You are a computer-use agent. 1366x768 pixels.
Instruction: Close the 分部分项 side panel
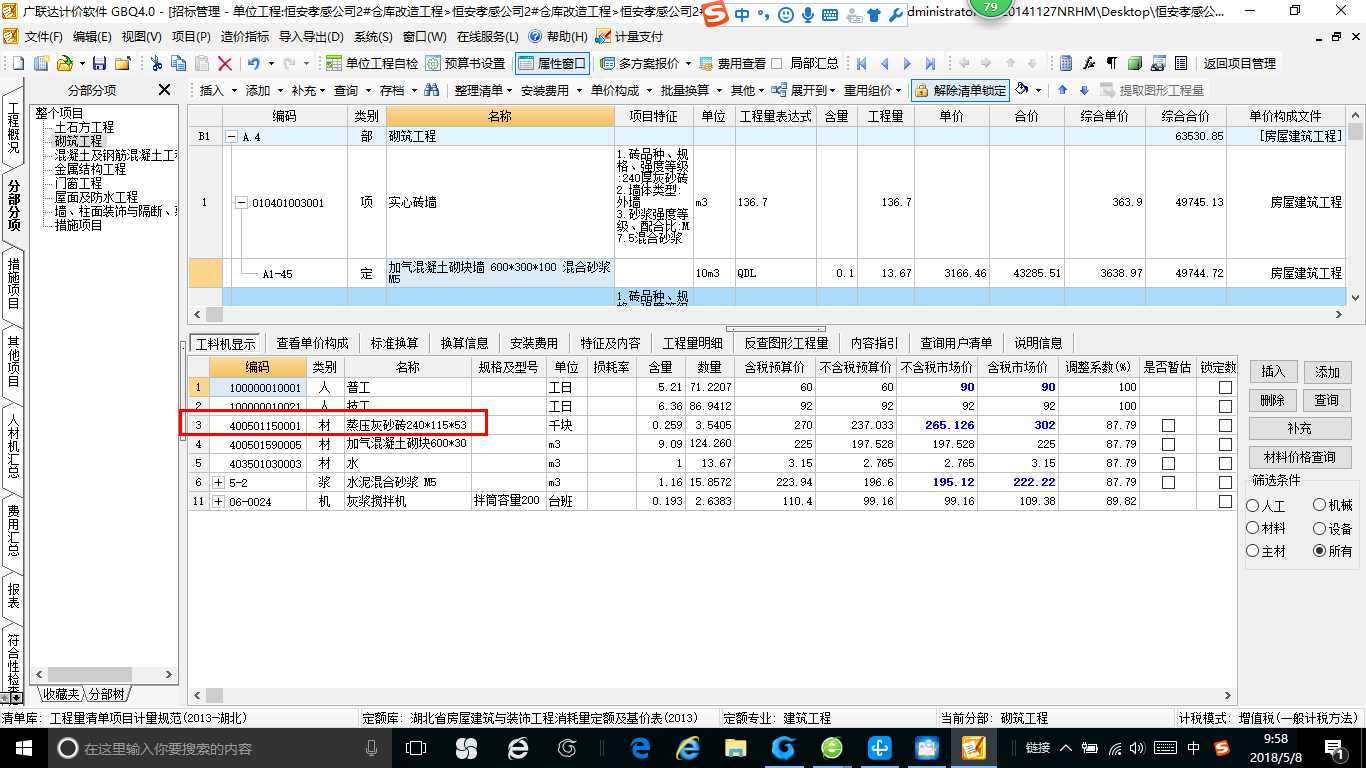click(x=165, y=90)
